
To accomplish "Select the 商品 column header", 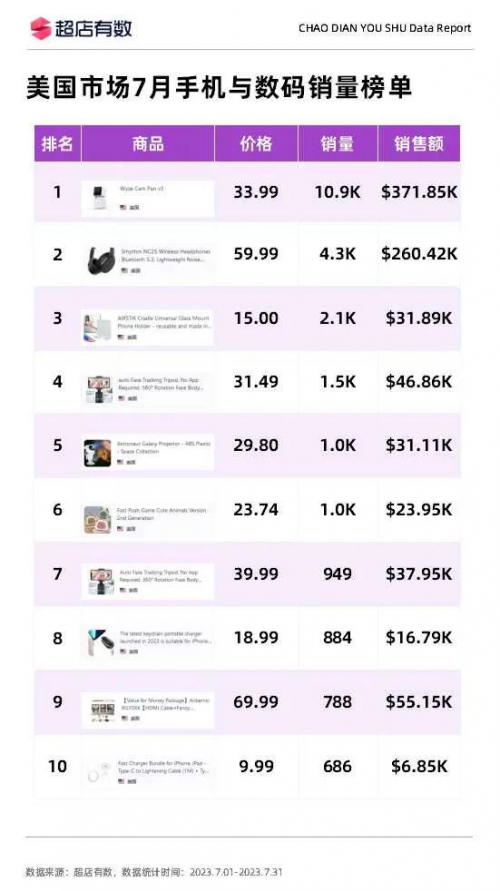I will pos(148,144).
